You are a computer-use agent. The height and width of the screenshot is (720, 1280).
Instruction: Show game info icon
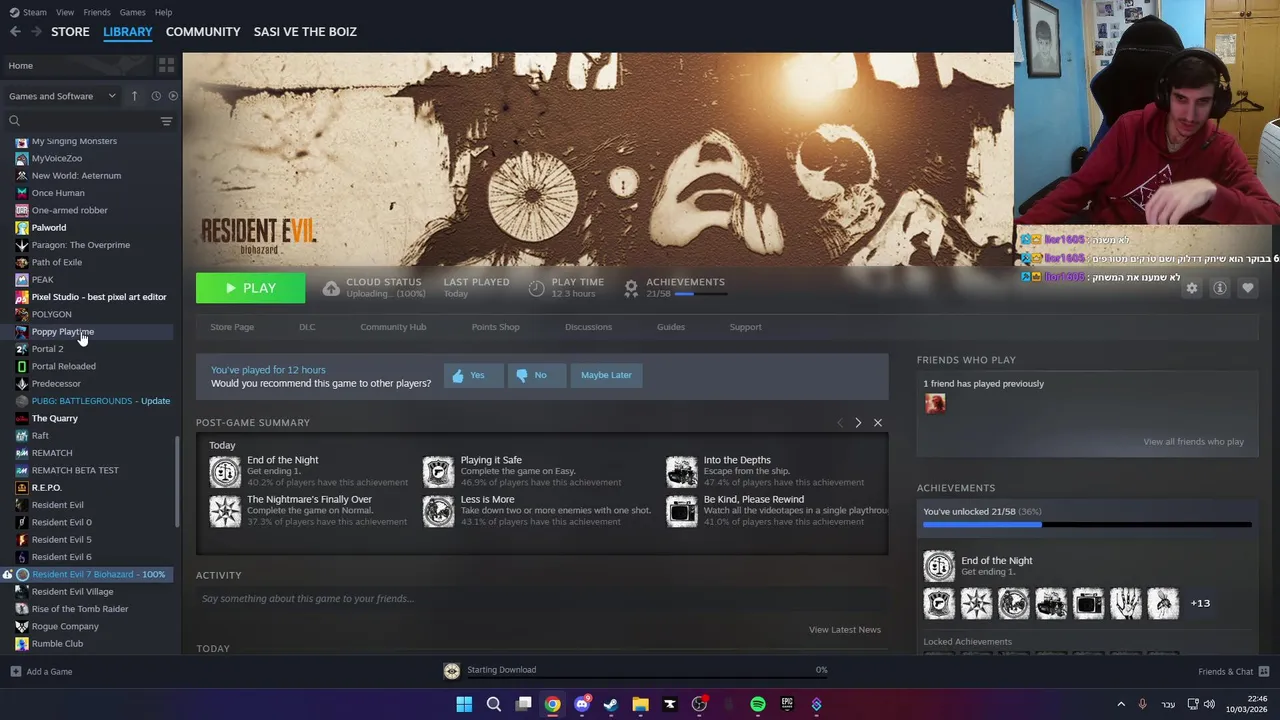click(1219, 288)
